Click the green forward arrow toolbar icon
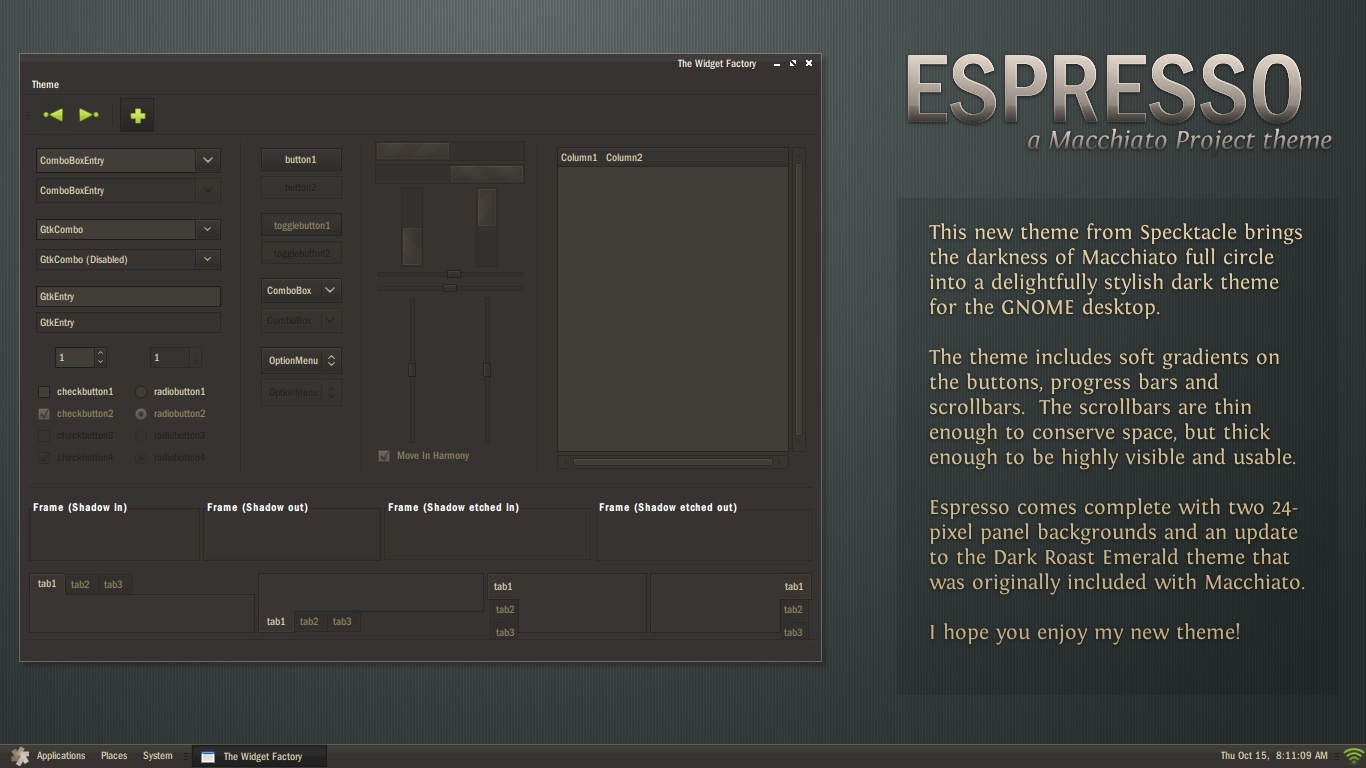Viewport: 1366px width, 768px height. click(x=89, y=115)
